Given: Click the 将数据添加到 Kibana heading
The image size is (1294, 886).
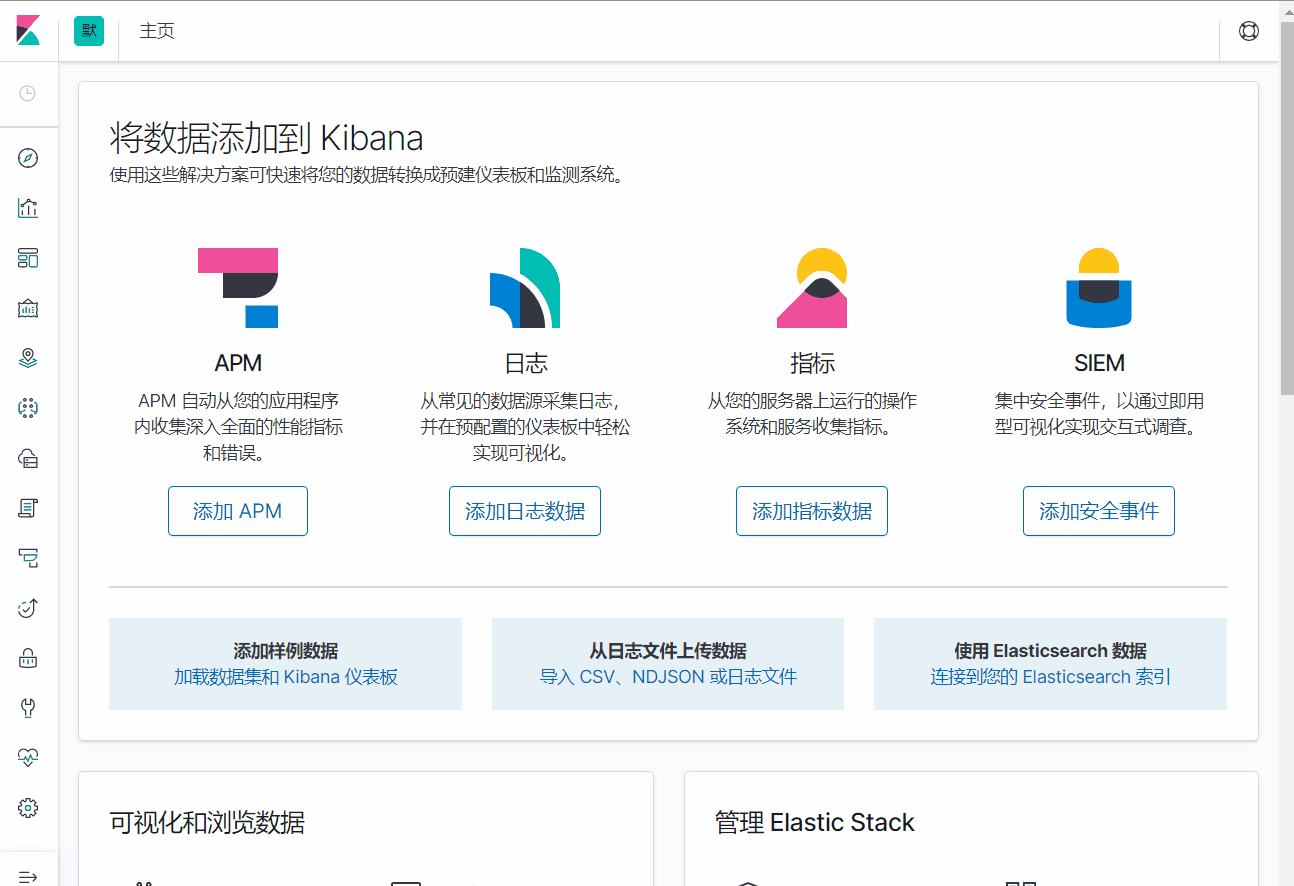Looking at the screenshot, I should (x=266, y=138).
